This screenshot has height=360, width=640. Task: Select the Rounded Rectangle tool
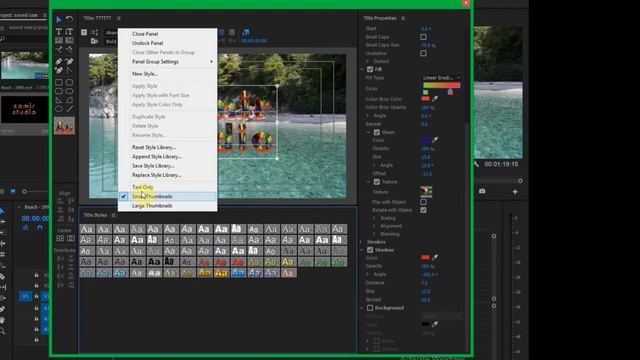pyautogui.click(x=69, y=91)
